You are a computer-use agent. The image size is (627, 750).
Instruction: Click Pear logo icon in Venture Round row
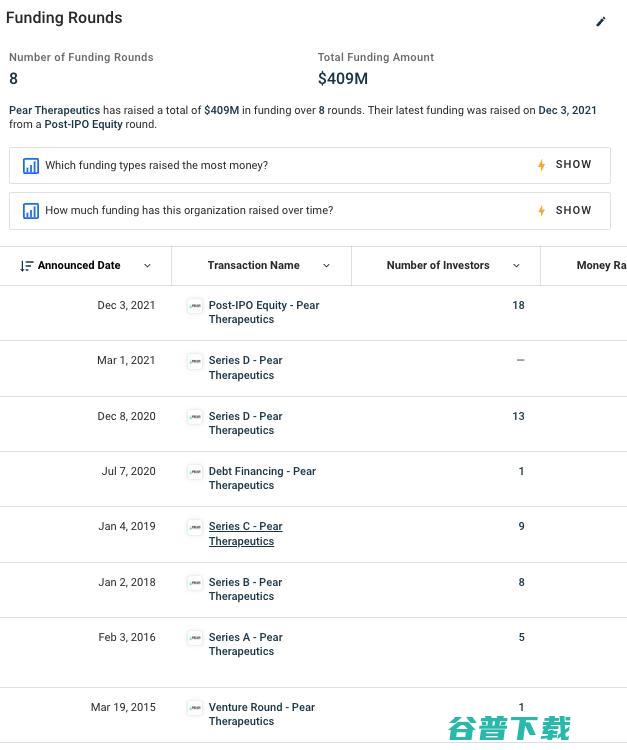click(x=195, y=707)
